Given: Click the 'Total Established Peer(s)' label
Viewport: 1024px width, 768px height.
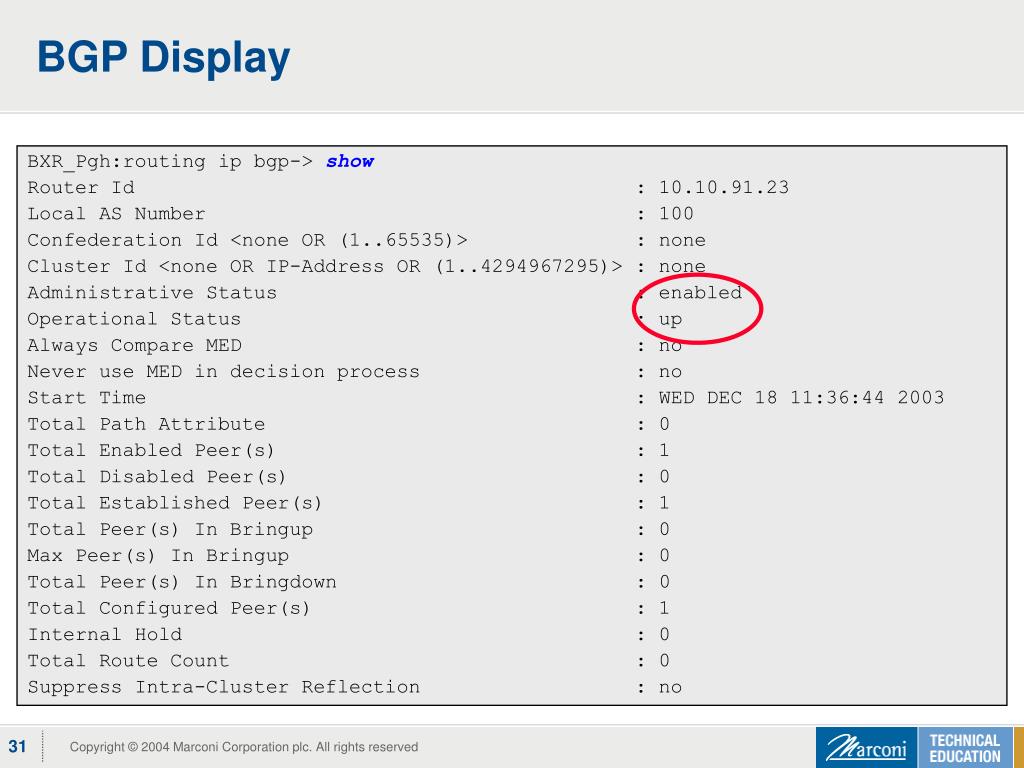Looking at the screenshot, I should (x=174, y=503).
